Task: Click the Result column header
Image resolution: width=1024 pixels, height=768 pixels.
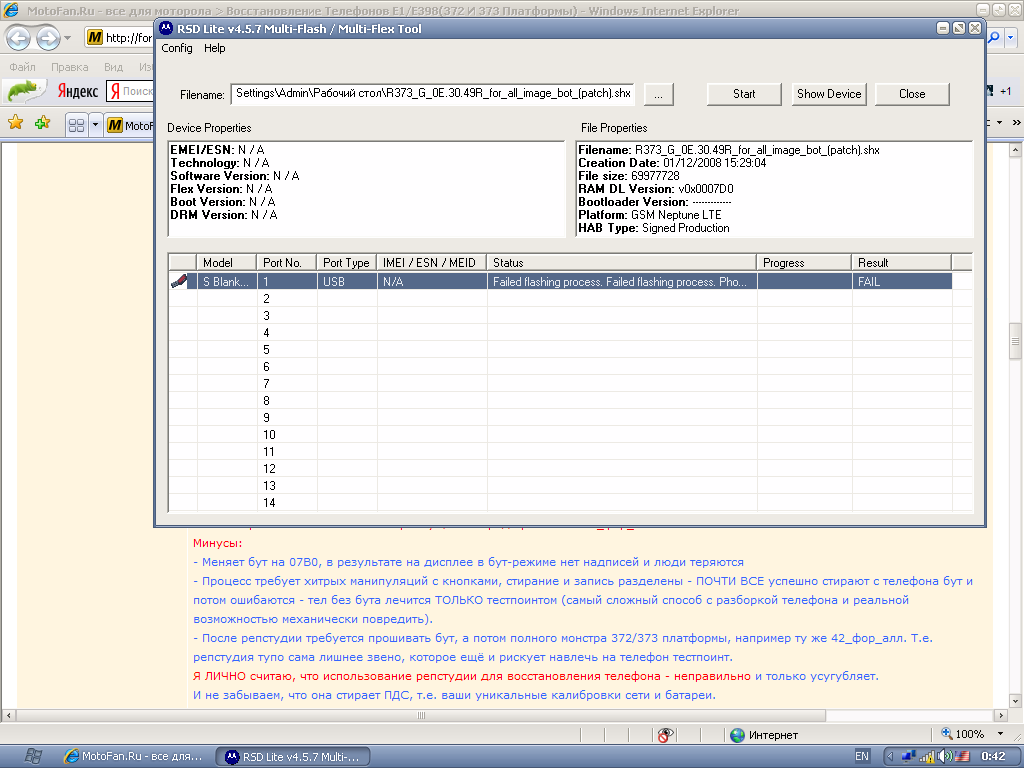Action: click(901, 263)
